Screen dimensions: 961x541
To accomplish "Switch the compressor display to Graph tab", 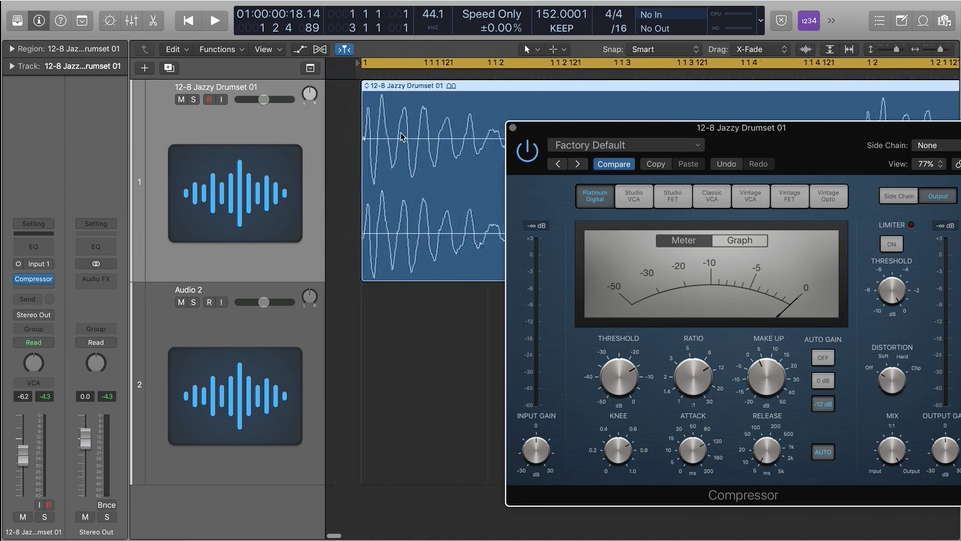I will point(739,240).
